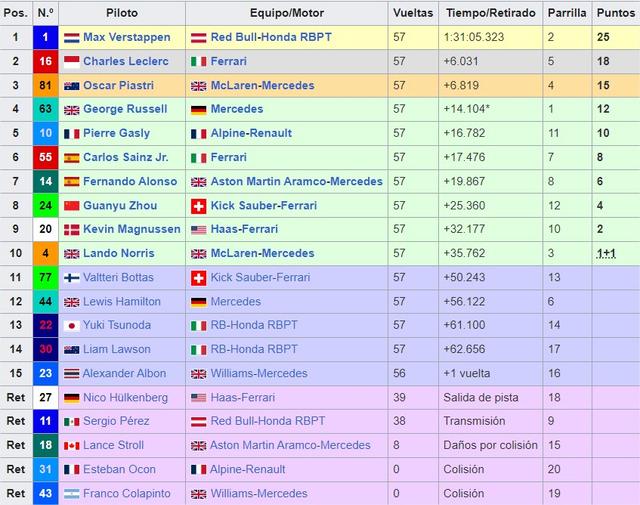
Task: Click the Vueltas column header
Action: 413,13
